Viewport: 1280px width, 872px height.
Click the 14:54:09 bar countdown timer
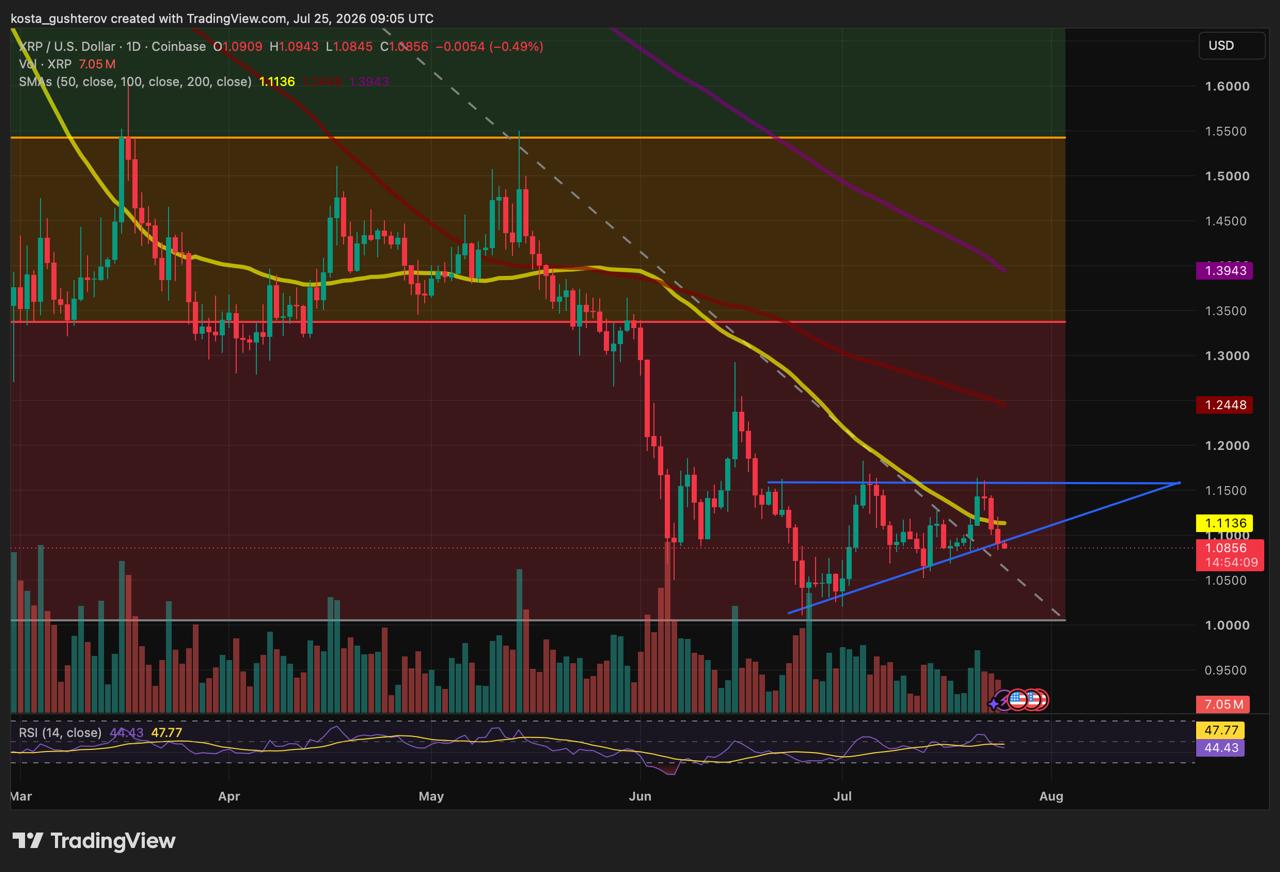[x=1229, y=563]
